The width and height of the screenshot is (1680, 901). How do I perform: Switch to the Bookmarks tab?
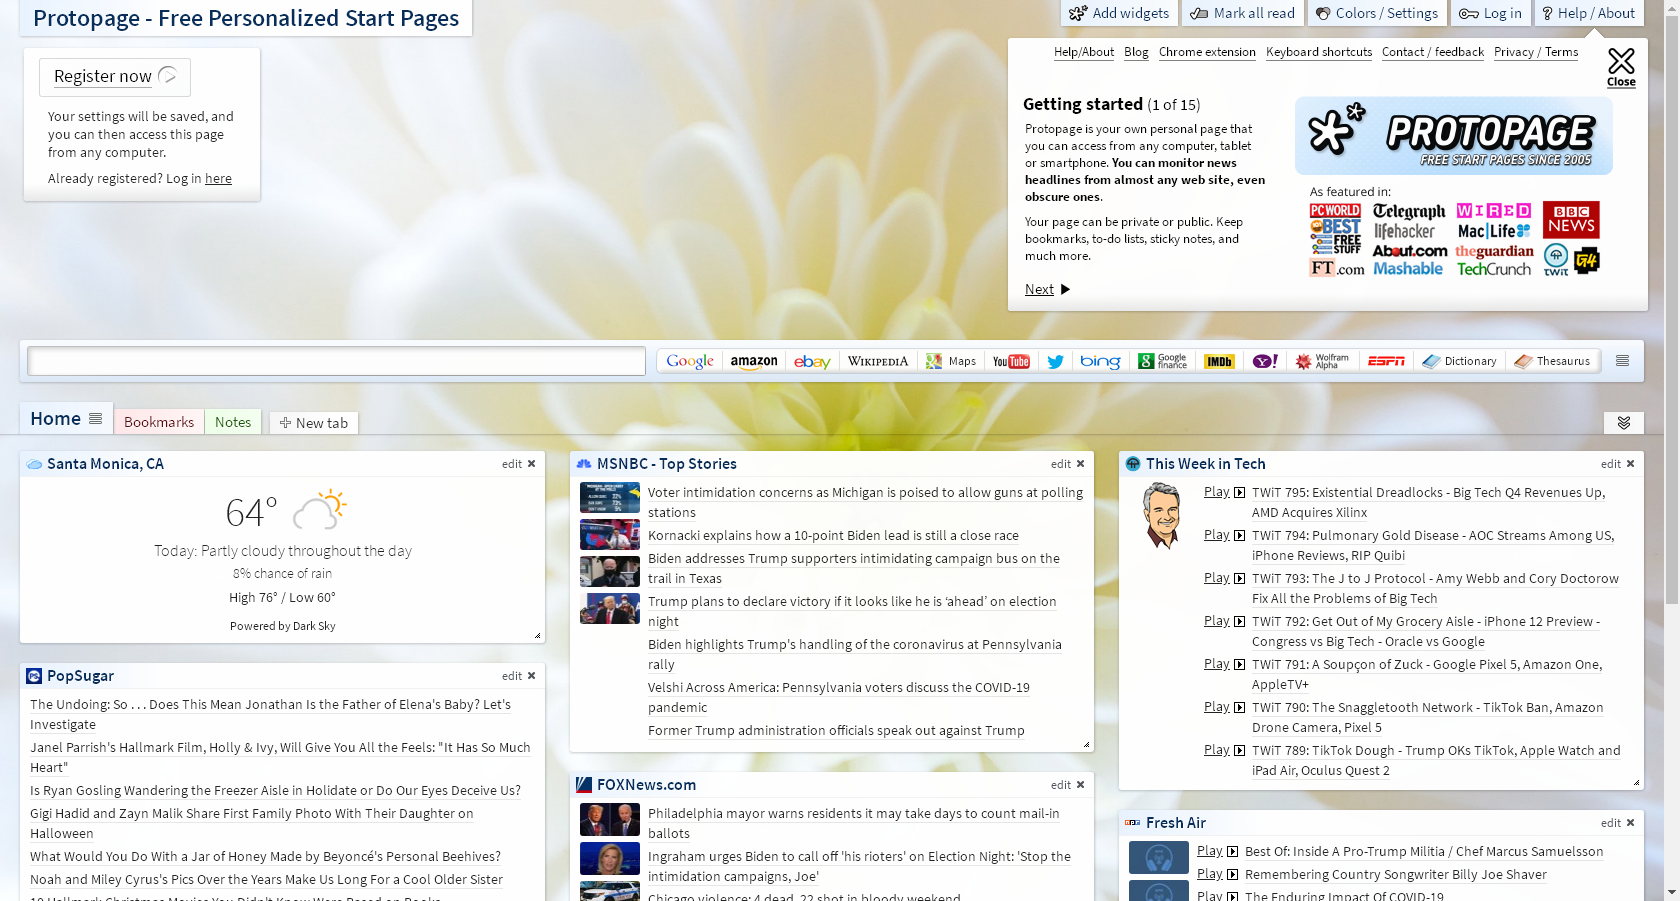(x=159, y=422)
